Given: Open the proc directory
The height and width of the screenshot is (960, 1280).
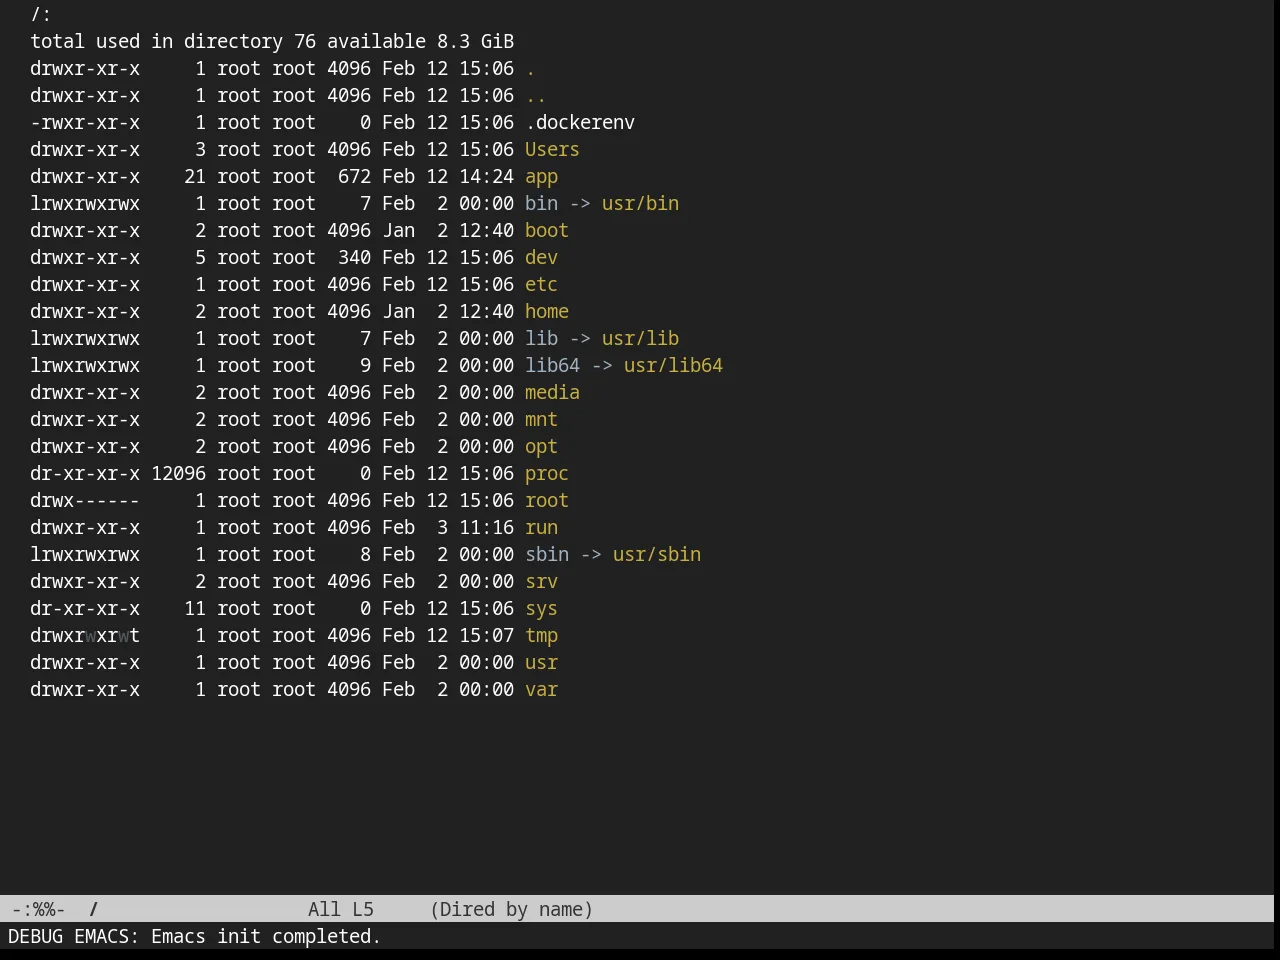Looking at the screenshot, I should (x=546, y=473).
